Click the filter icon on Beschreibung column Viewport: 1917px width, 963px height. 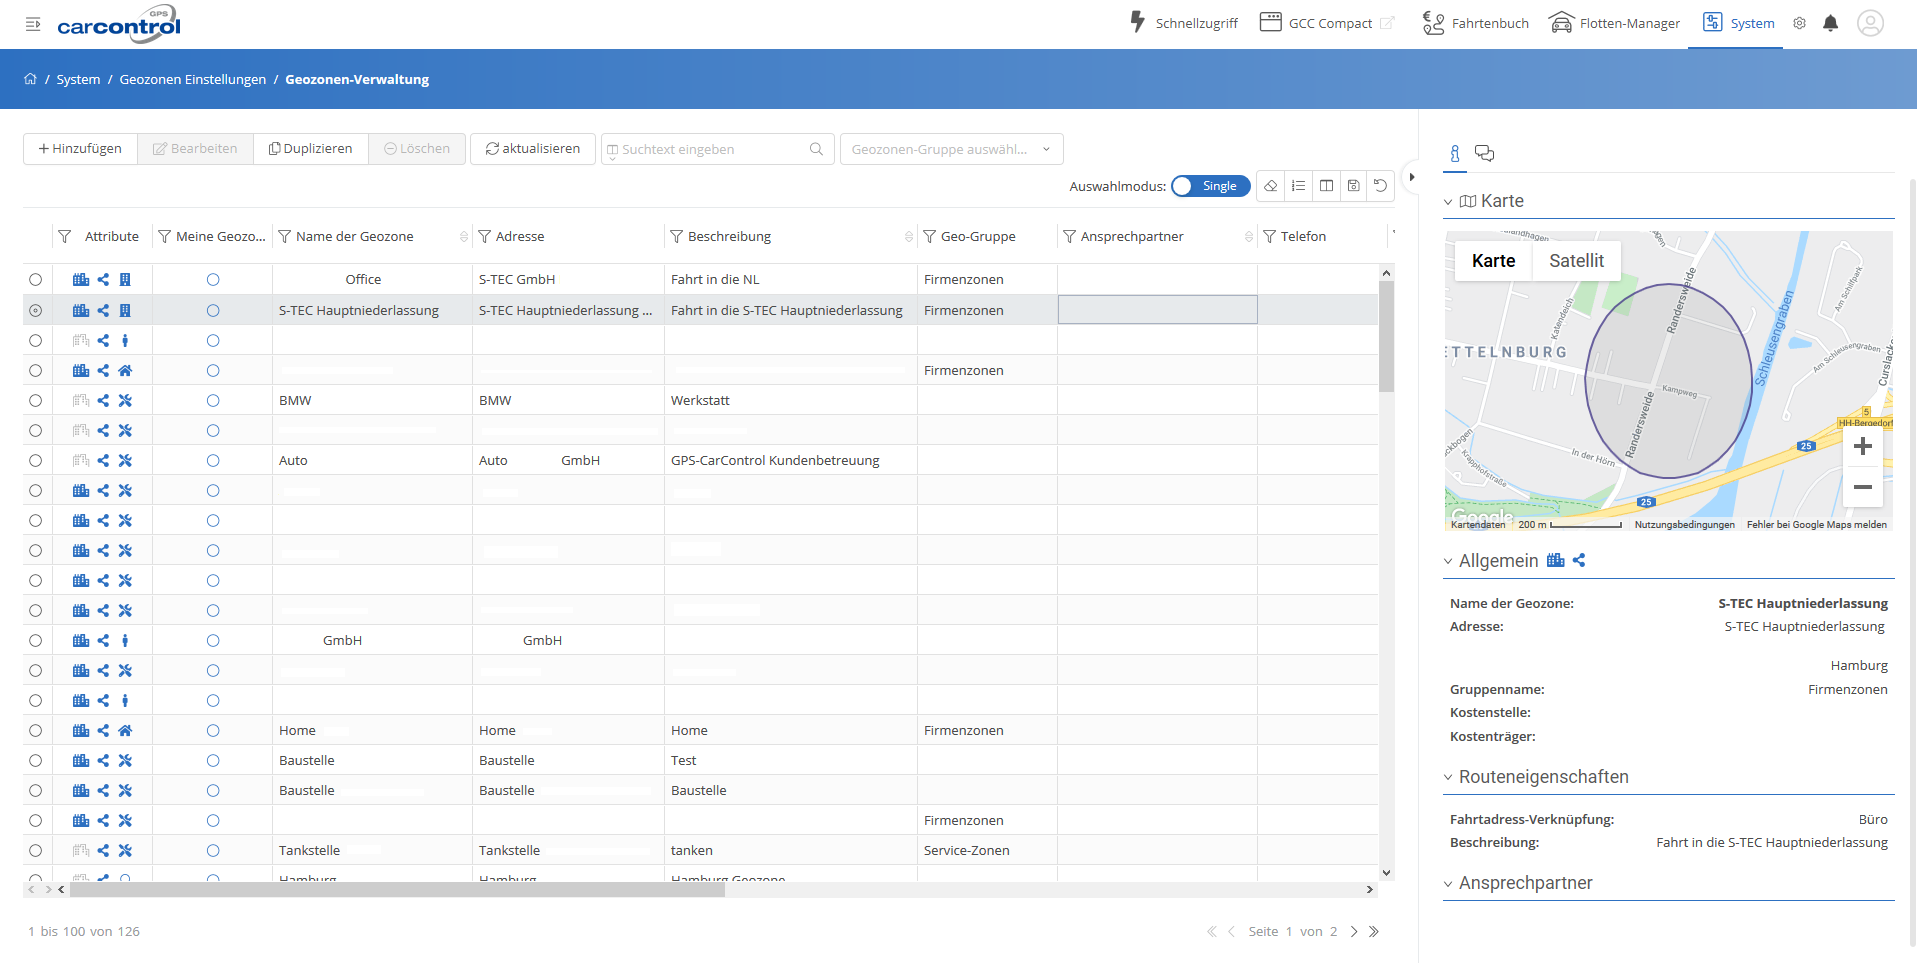point(677,237)
